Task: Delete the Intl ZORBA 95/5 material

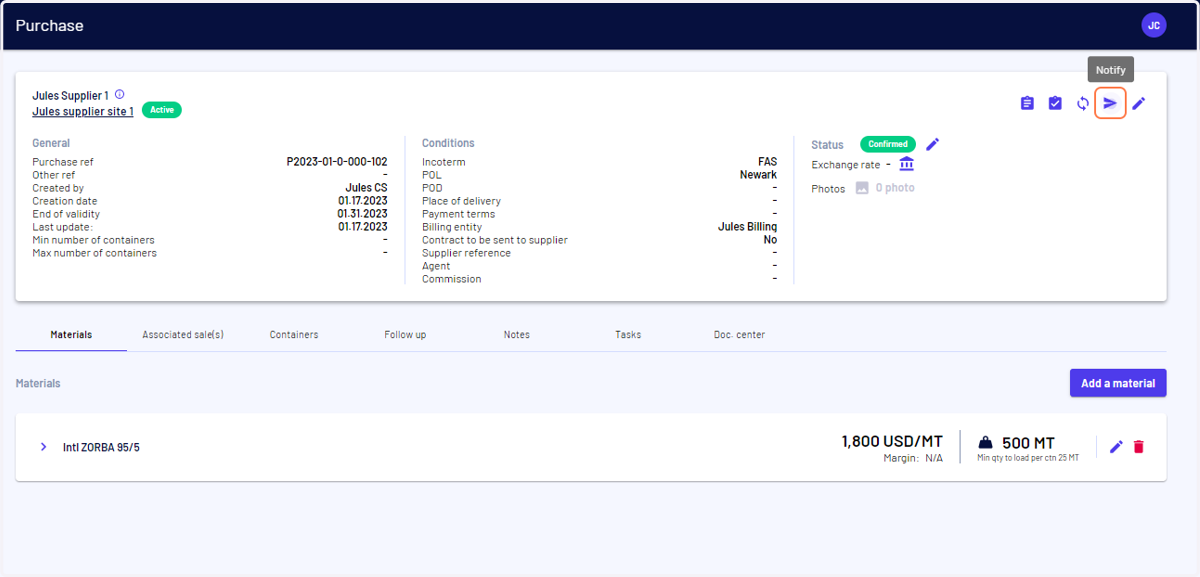Action: click(1139, 447)
